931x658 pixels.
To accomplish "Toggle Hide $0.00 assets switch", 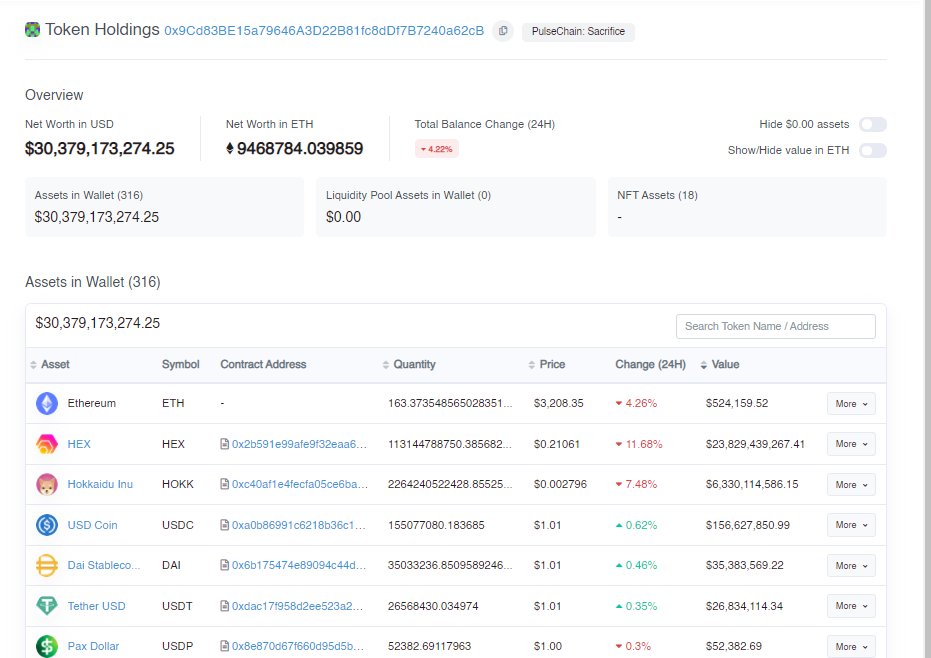I will click(873, 124).
